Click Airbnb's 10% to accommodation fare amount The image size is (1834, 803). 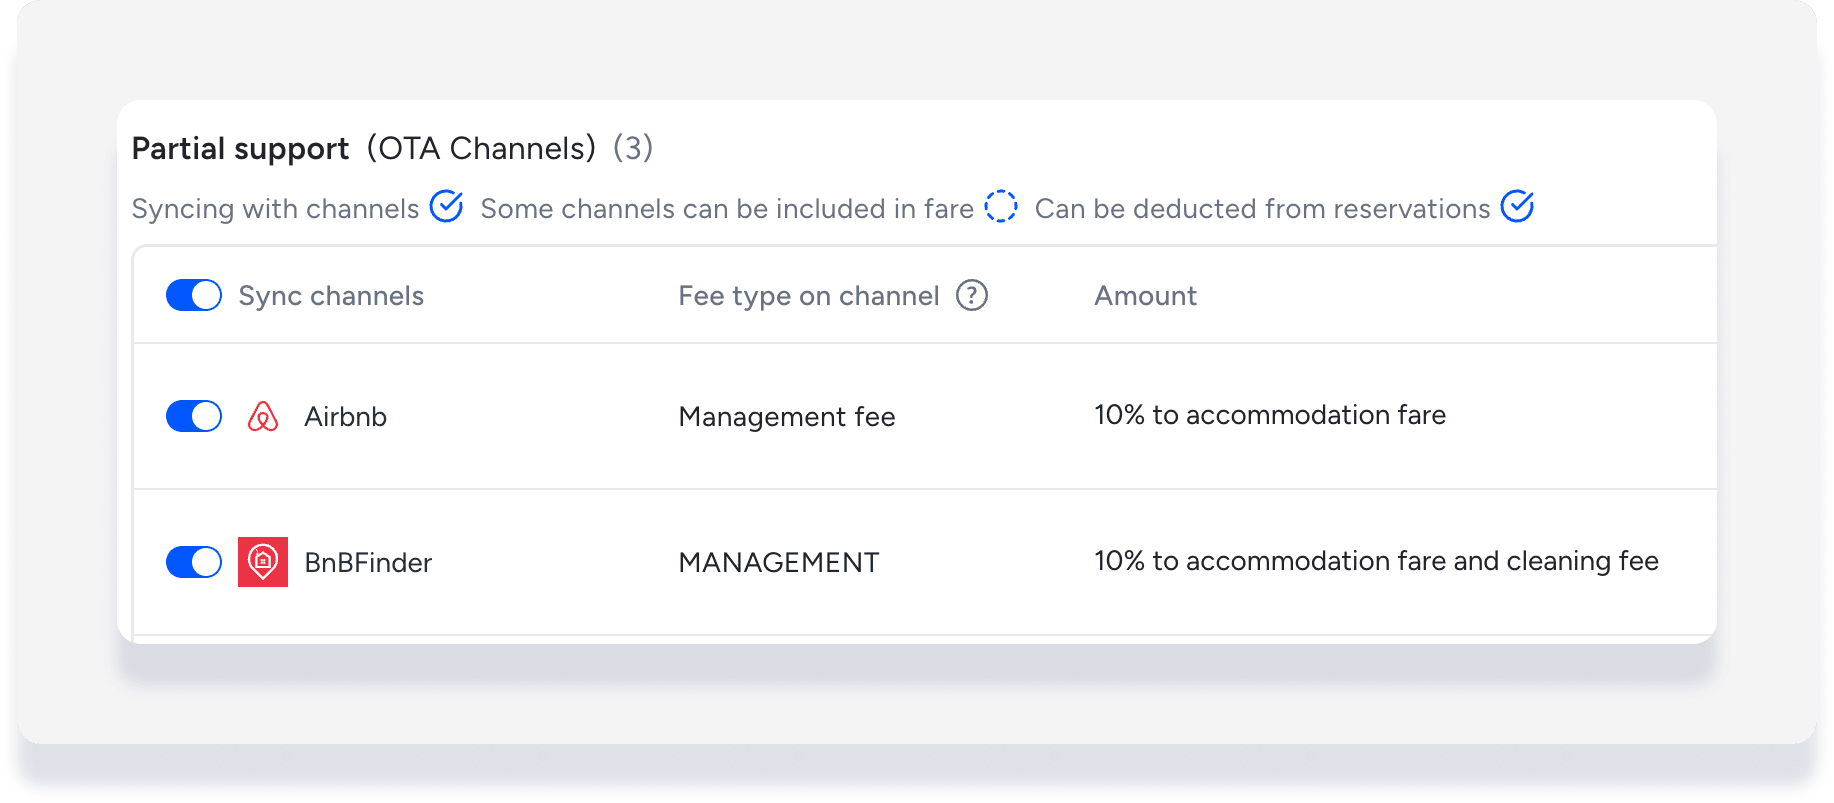pos(1269,415)
